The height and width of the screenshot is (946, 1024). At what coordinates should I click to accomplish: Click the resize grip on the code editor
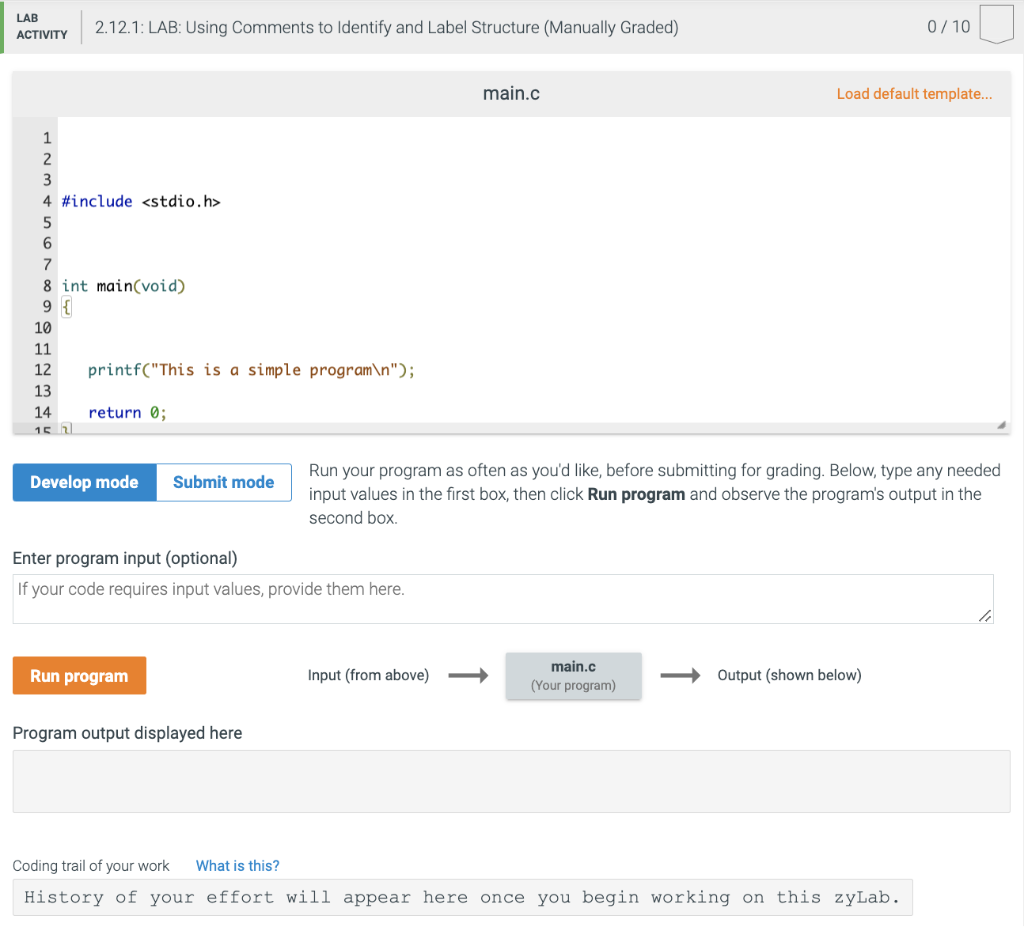(x=1001, y=424)
